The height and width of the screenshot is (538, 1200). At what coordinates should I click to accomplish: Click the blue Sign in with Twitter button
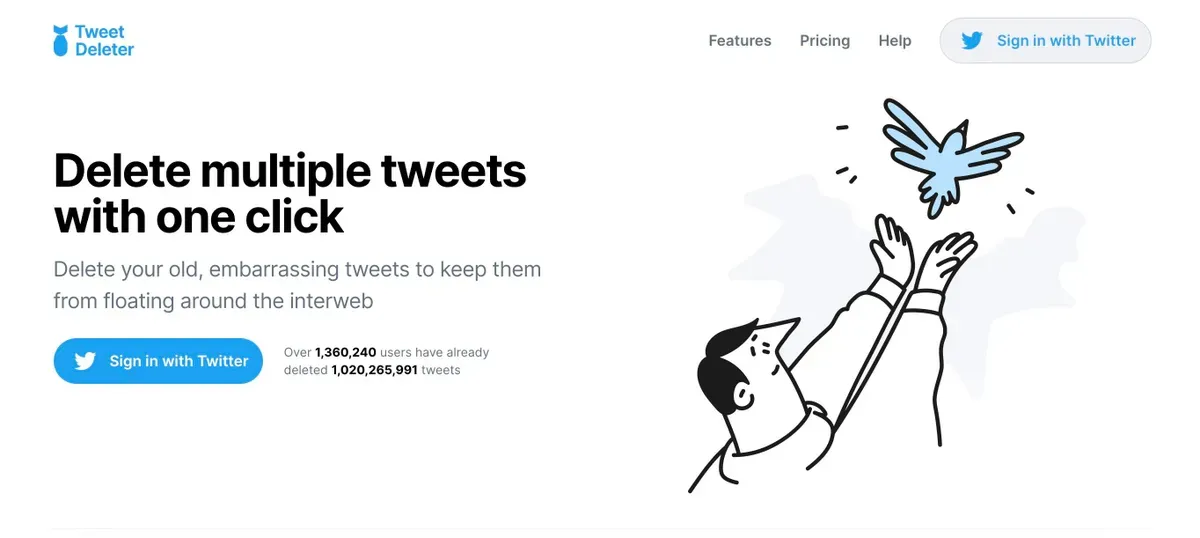158,361
